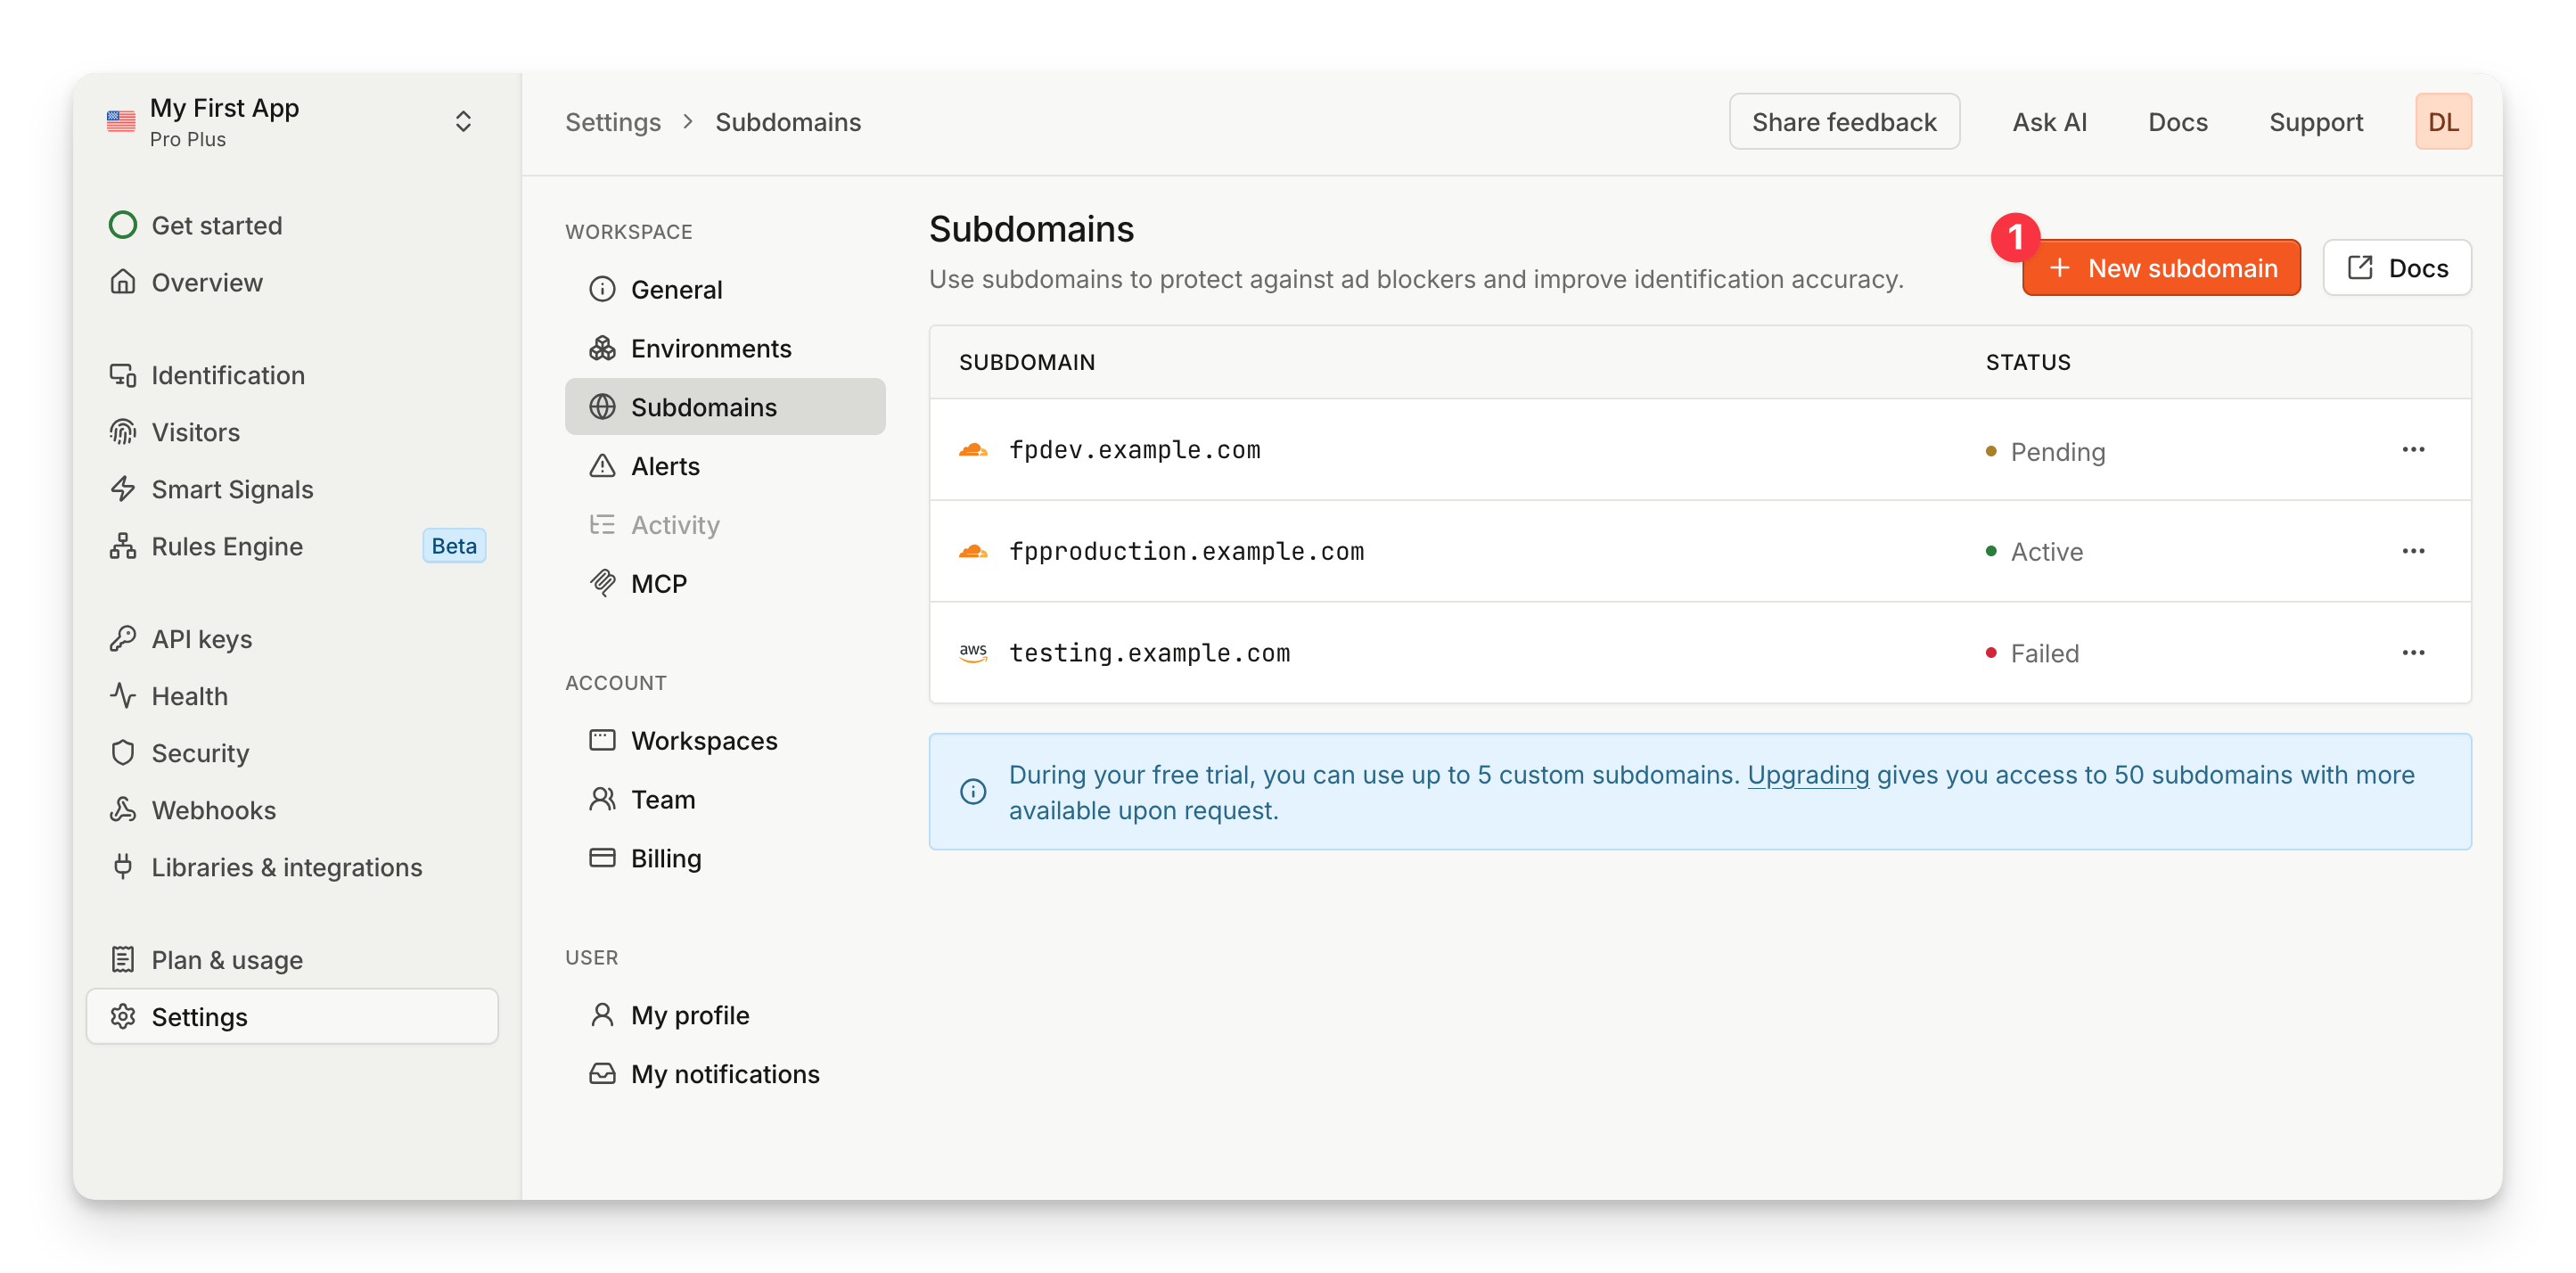Click the Subdomains globe icon
This screenshot has width=2576, height=1273.
pyautogui.click(x=602, y=407)
